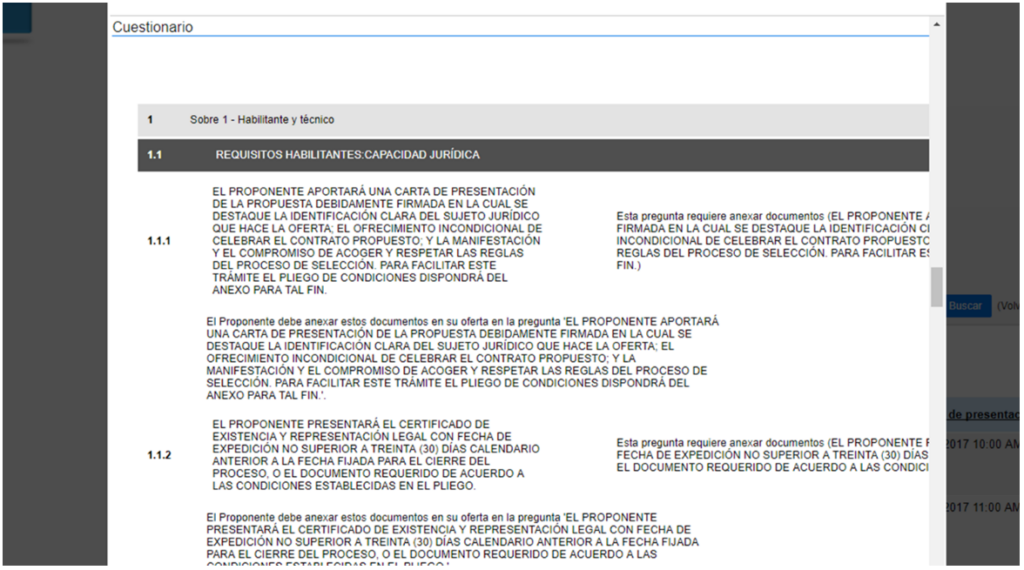Viewport: 1024px width, 570px height.
Task: Click the instruction paragraph below question 1.1.1
Action: point(462,358)
